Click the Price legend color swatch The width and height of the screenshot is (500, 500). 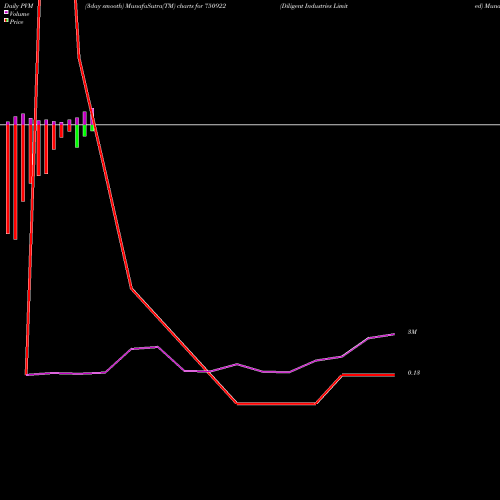pos(6,20)
